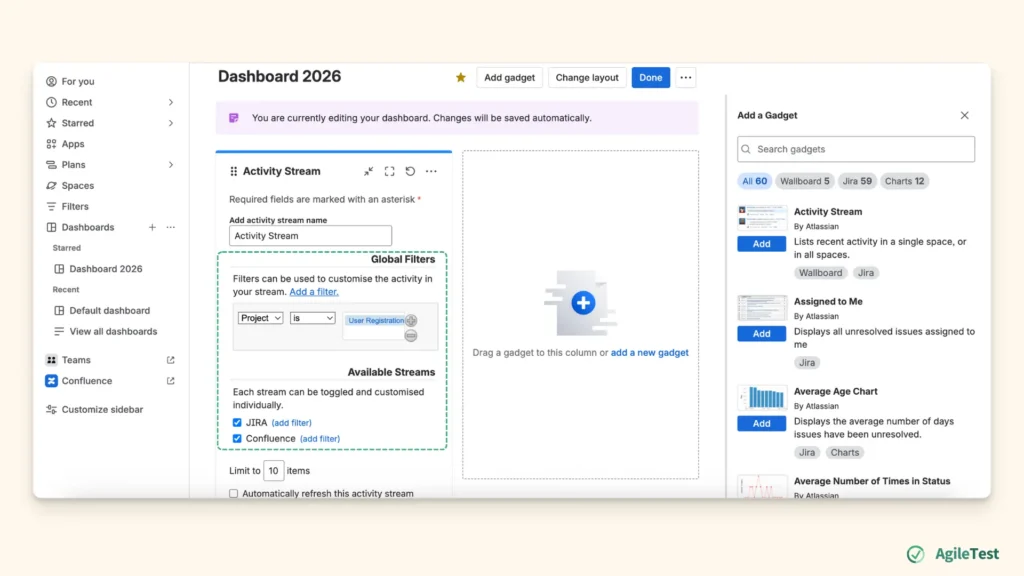Click the Wallboard tag under Activity Stream

[820, 273]
